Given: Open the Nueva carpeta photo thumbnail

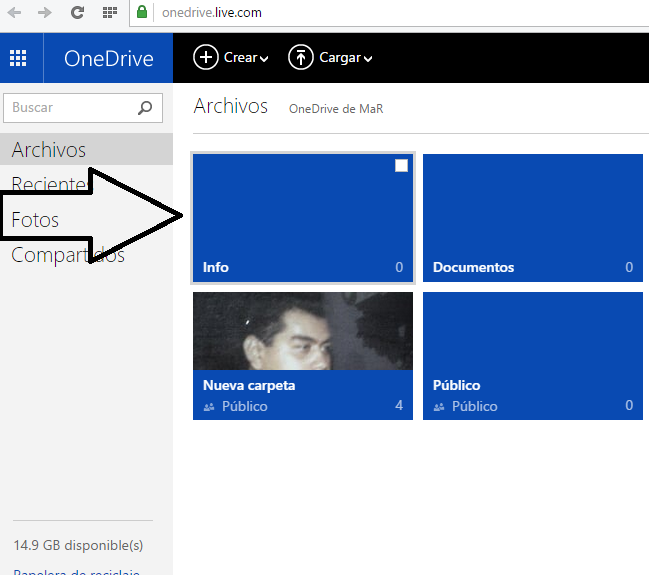Looking at the screenshot, I should tap(302, 331).
